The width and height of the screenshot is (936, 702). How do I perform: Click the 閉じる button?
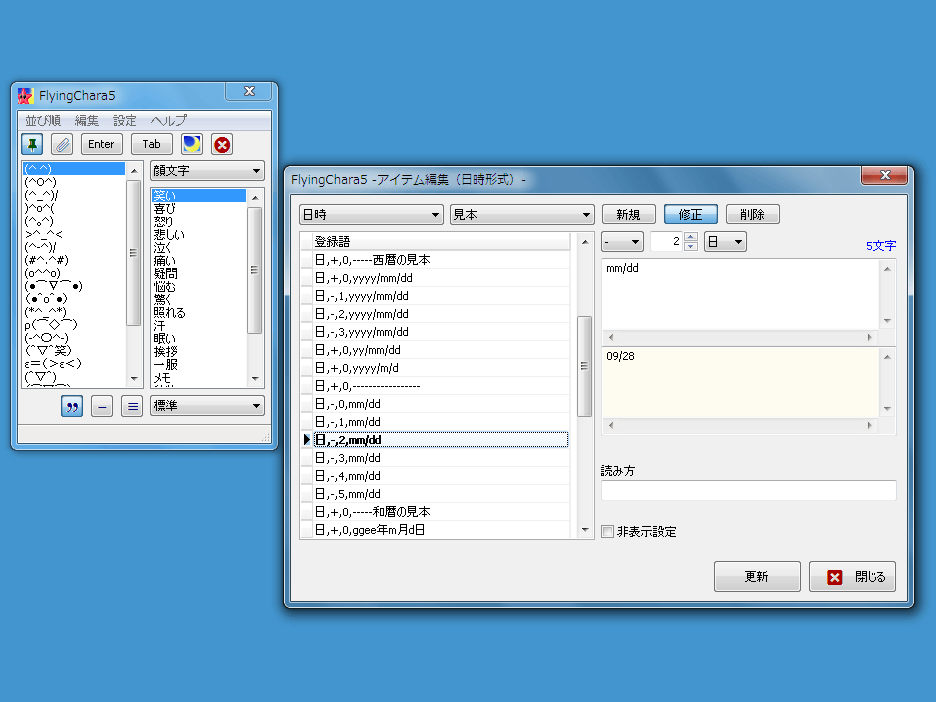pos(852,577)
